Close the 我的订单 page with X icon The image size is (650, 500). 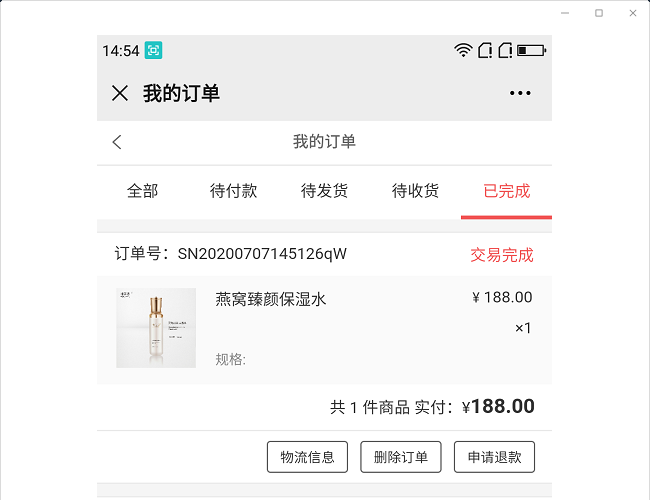point(120,93)
